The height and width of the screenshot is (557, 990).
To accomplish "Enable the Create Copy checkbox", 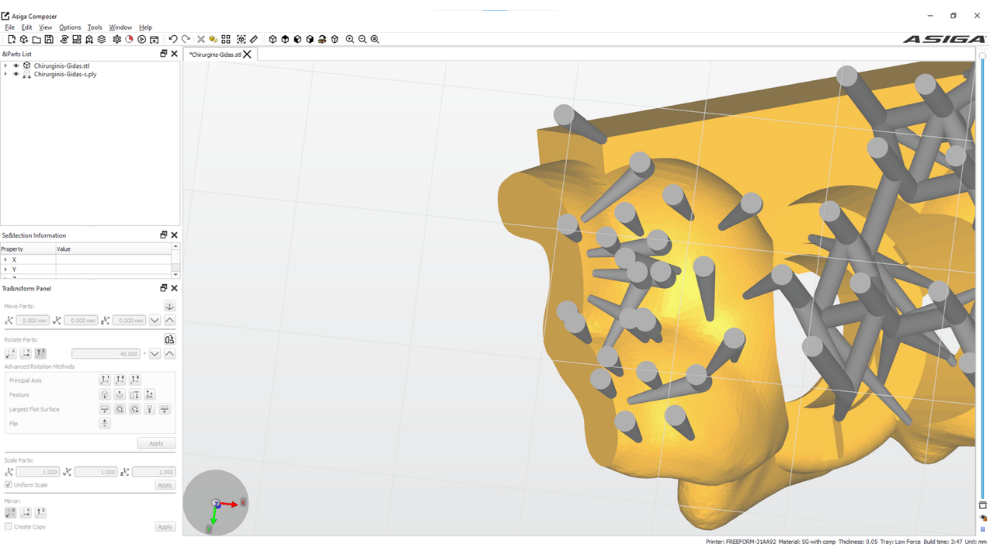I will pos(8,526).
